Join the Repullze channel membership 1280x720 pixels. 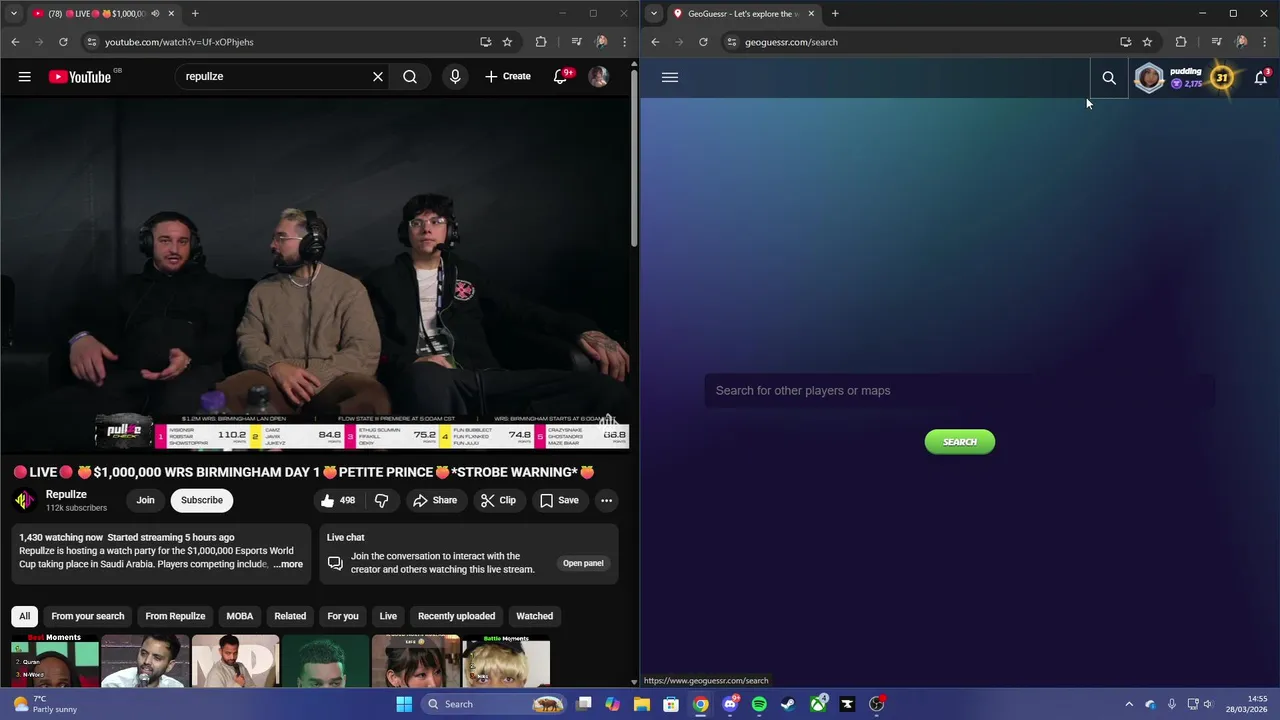coord(145,500)
